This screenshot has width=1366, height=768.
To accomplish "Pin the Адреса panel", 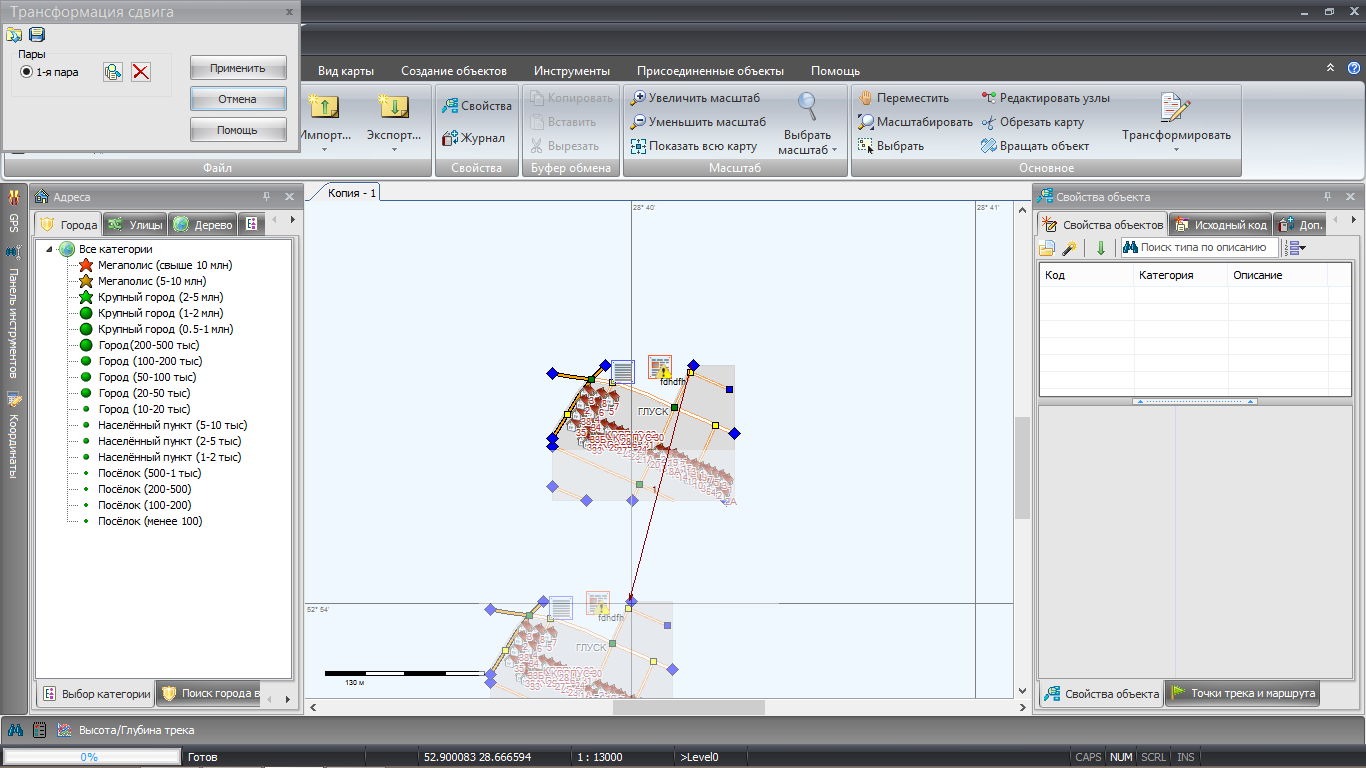I will tap(267, 197).
